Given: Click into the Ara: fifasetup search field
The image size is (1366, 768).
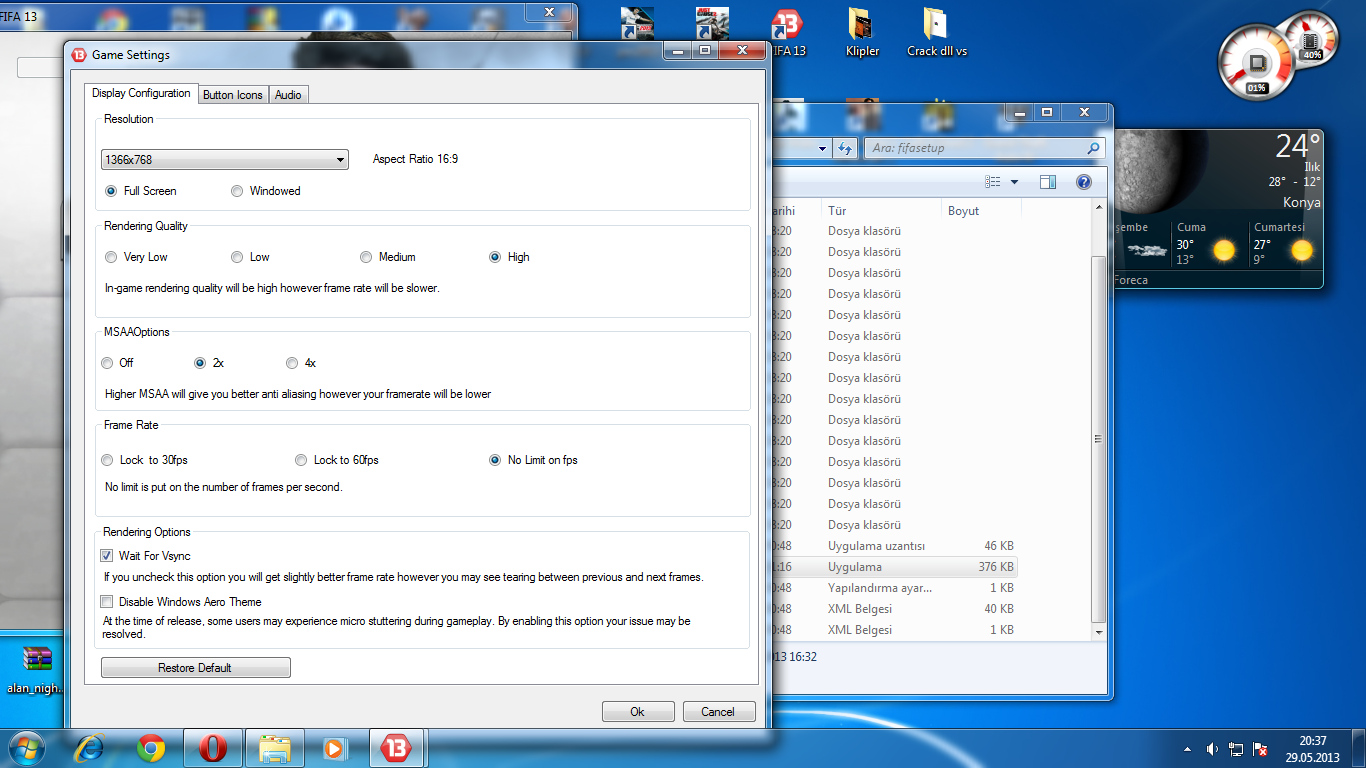Looking at the screenshot, I should pos(975,148).
